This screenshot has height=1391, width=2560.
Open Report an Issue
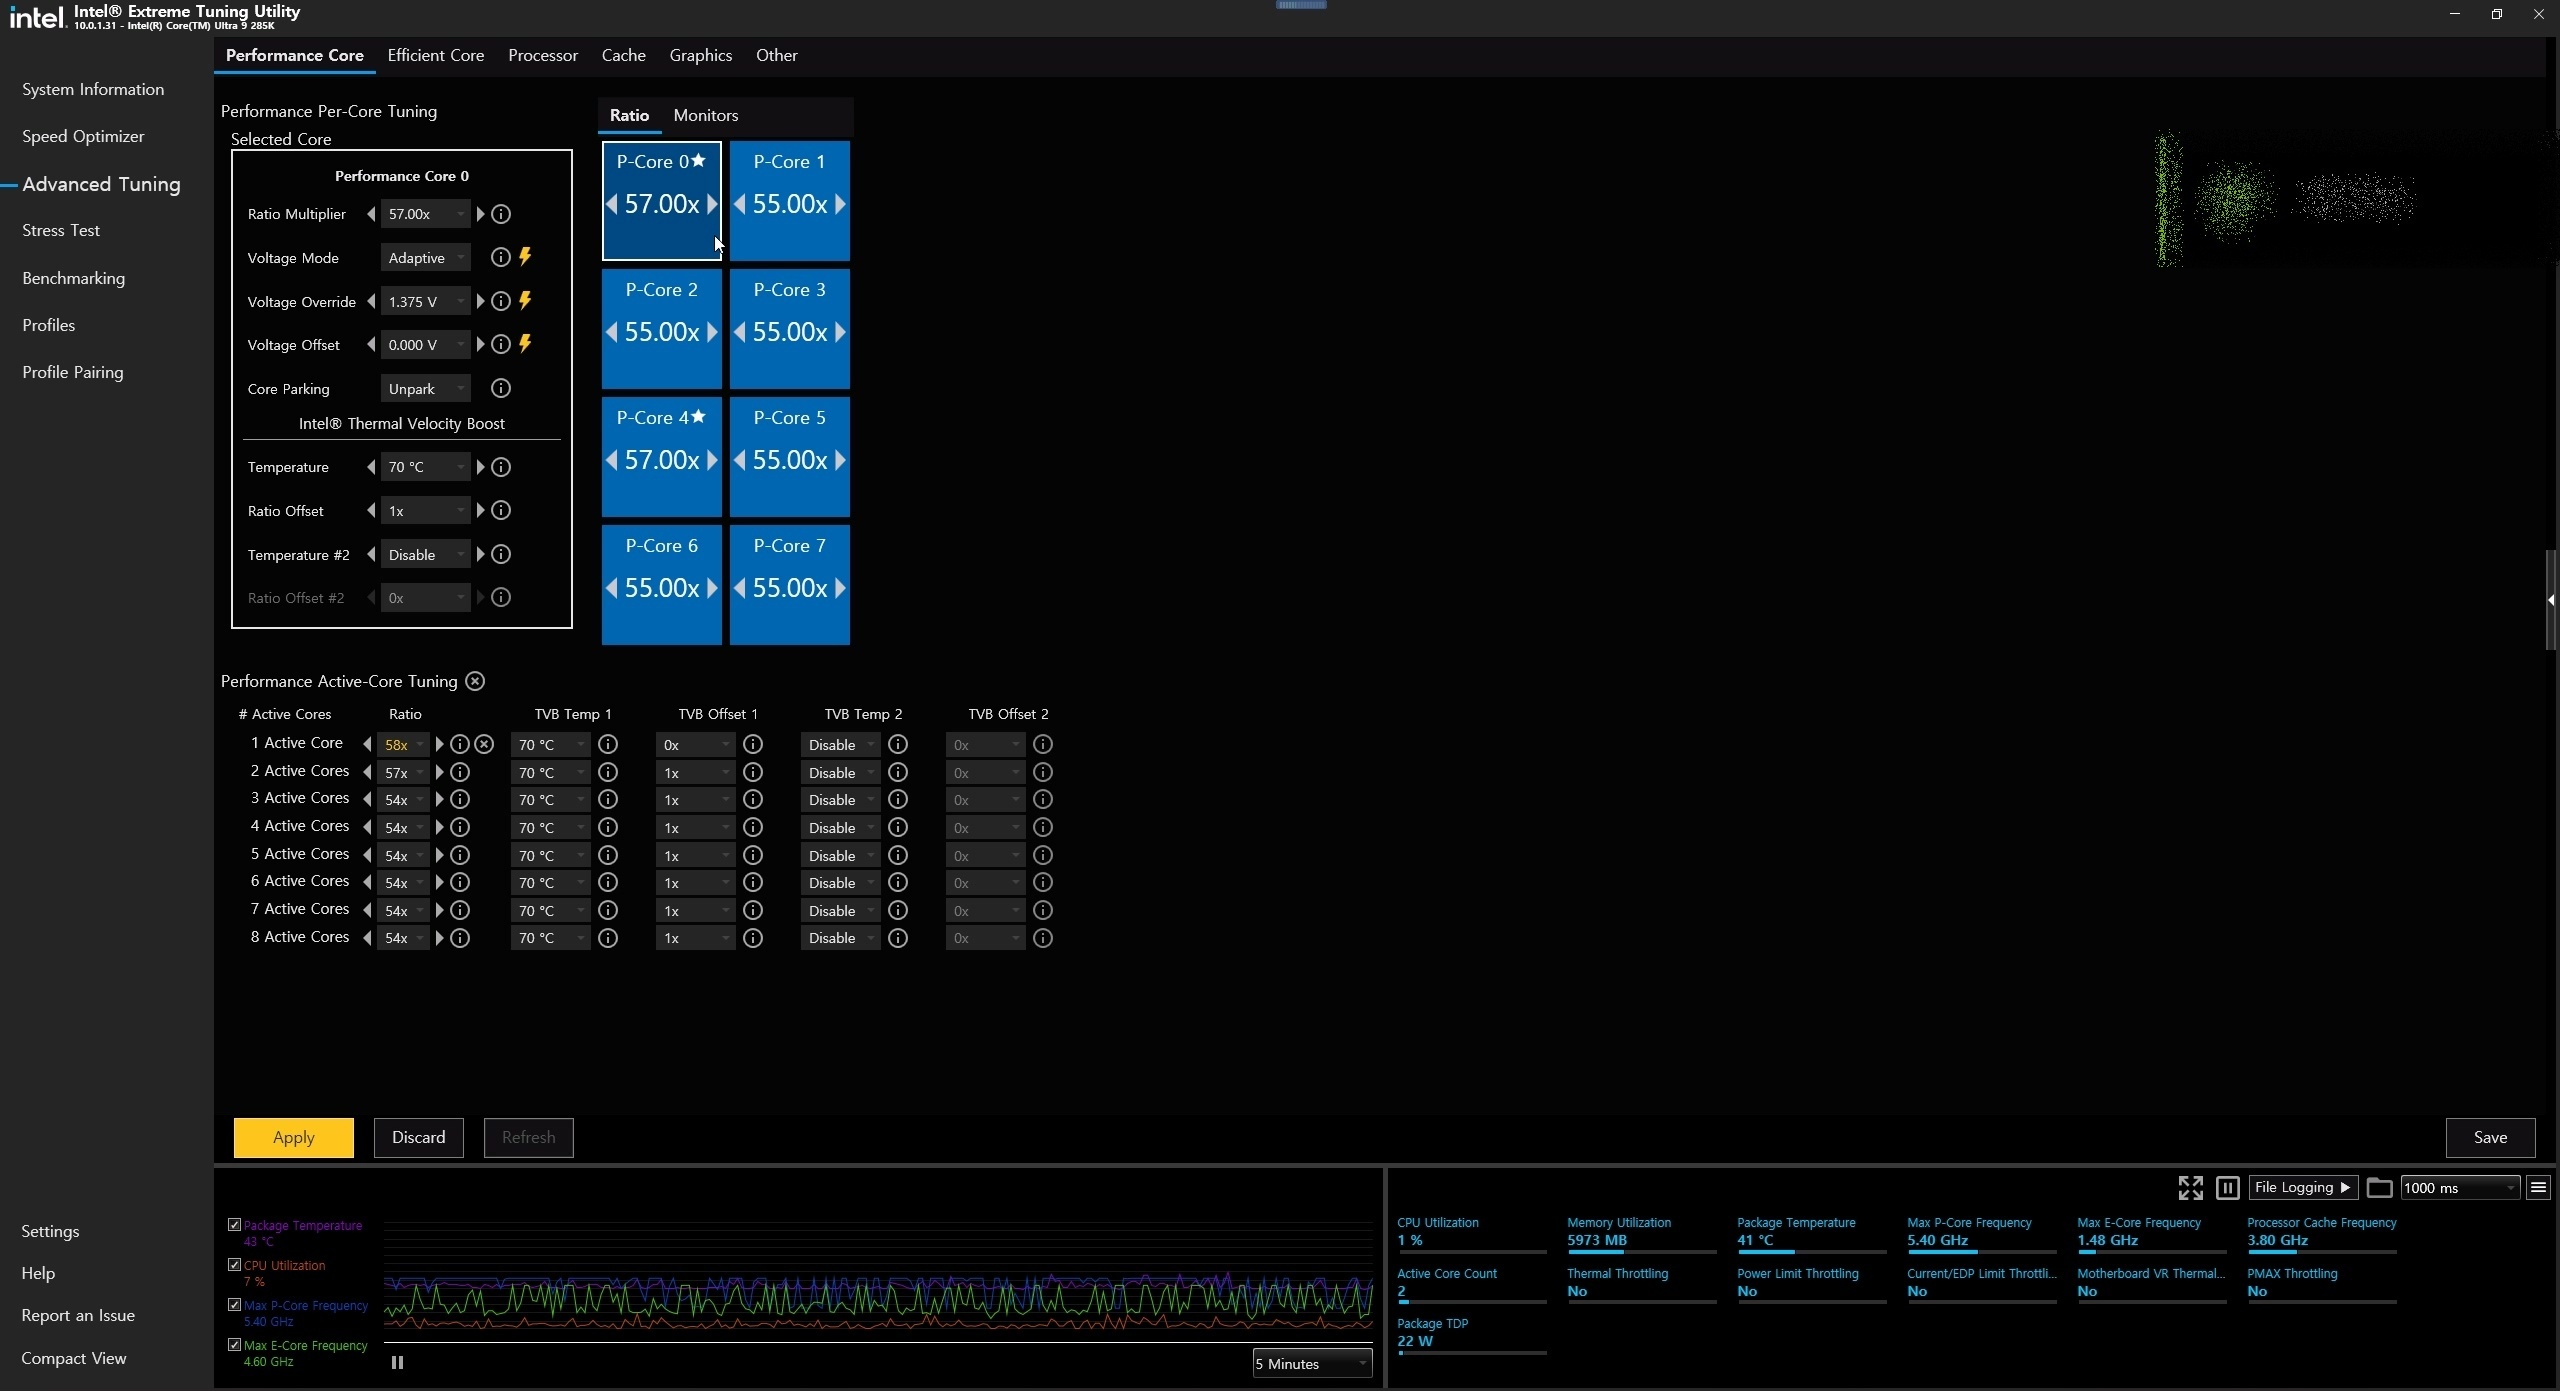tap(78, 1315)
